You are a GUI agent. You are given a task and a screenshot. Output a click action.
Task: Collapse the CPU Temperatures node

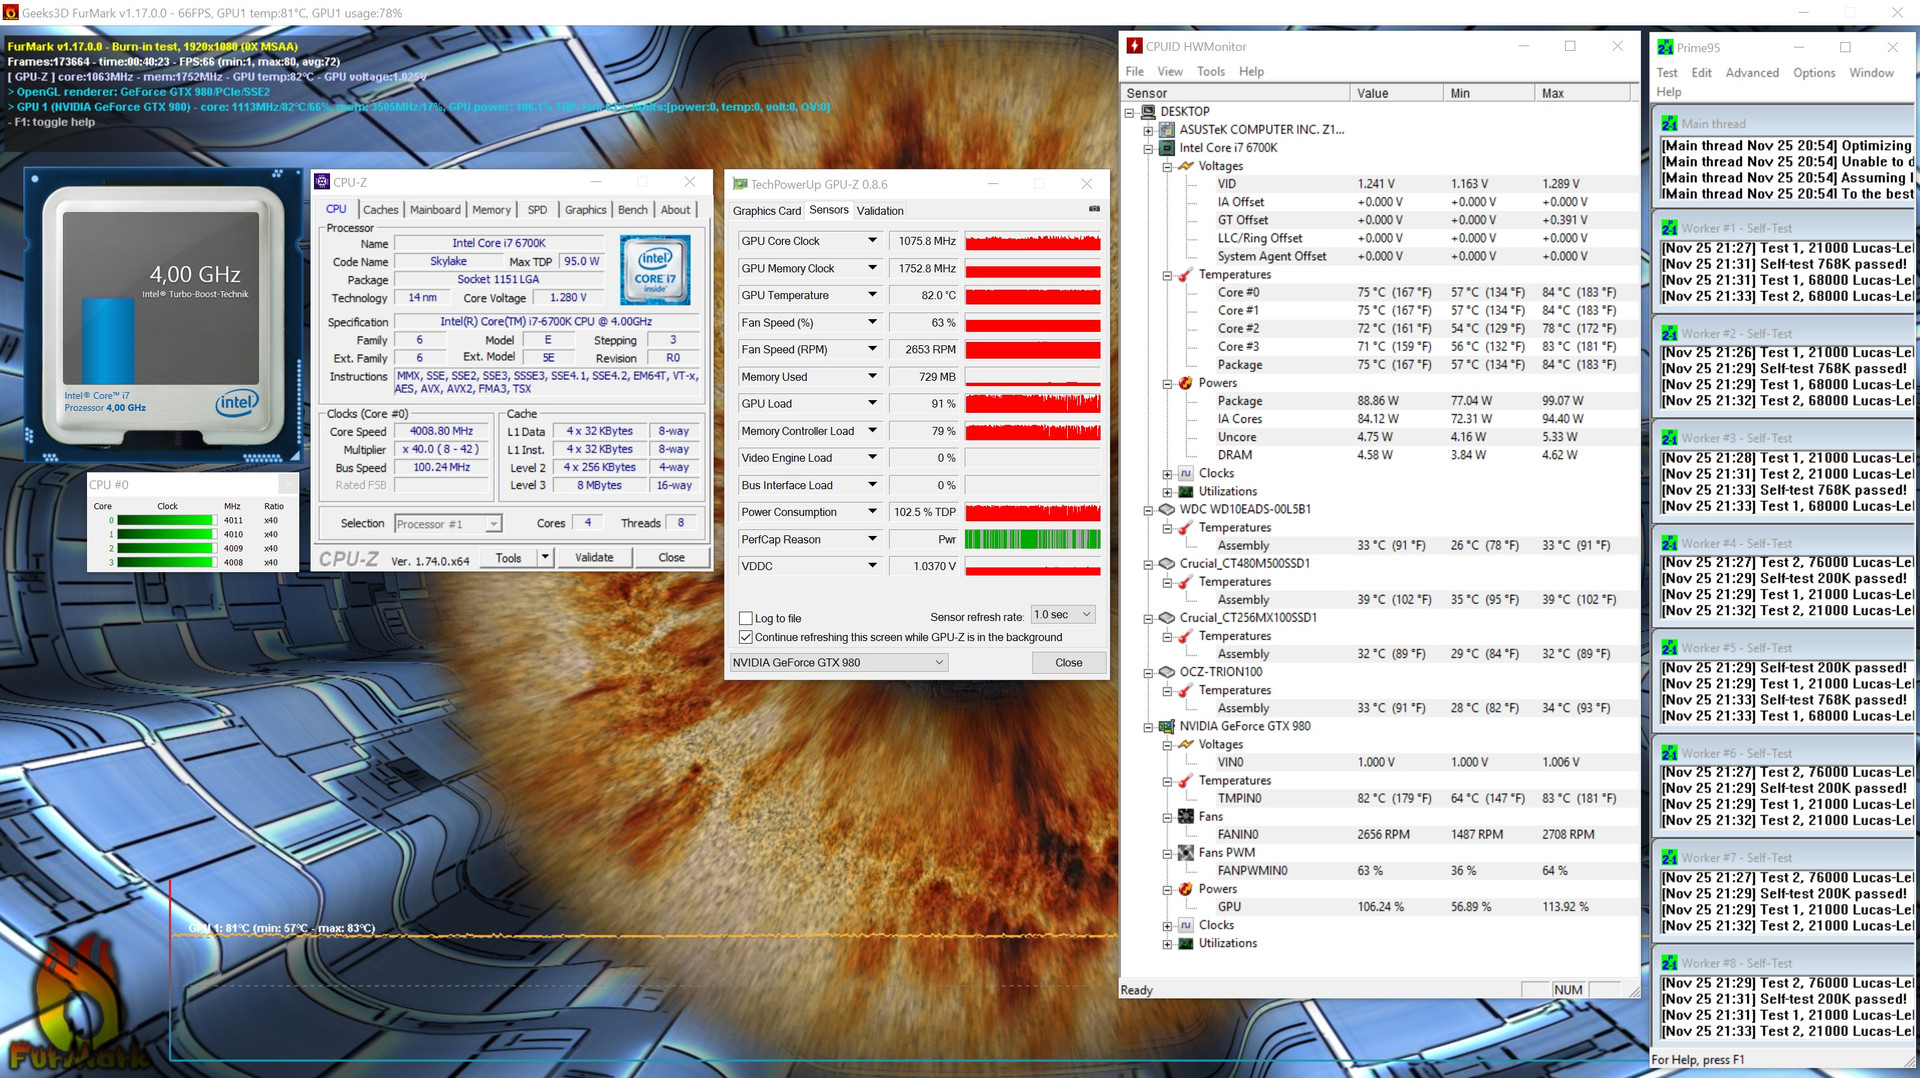pos(1166,275)
